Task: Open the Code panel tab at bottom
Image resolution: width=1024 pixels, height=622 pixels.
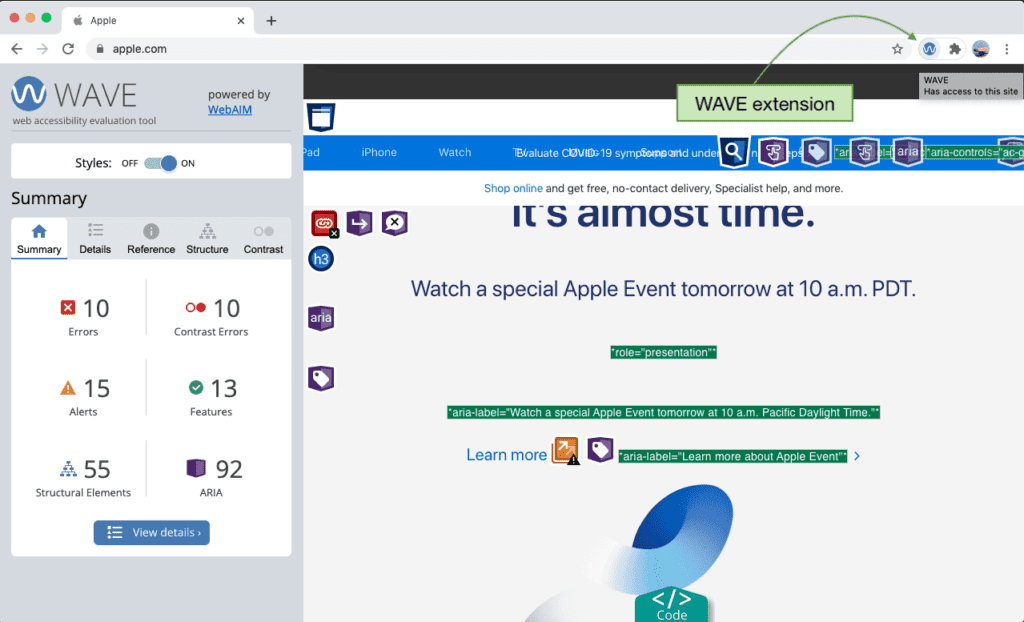Action: click(671, 604)
